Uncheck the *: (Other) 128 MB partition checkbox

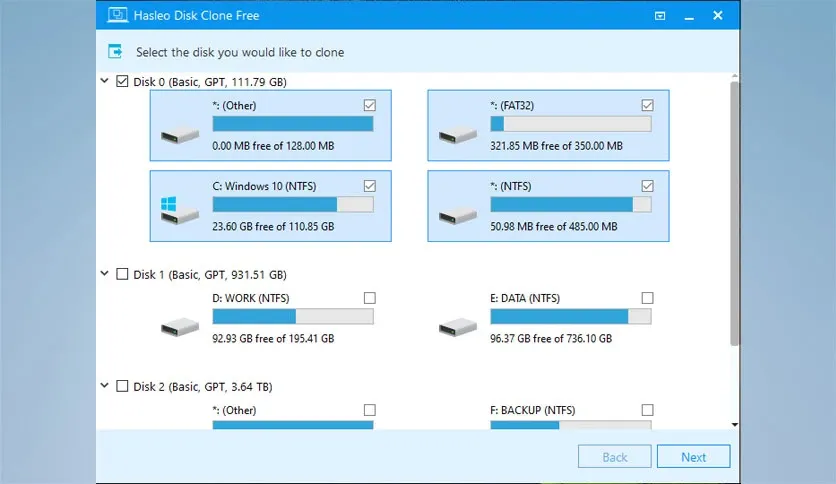(x=369, y=105)
